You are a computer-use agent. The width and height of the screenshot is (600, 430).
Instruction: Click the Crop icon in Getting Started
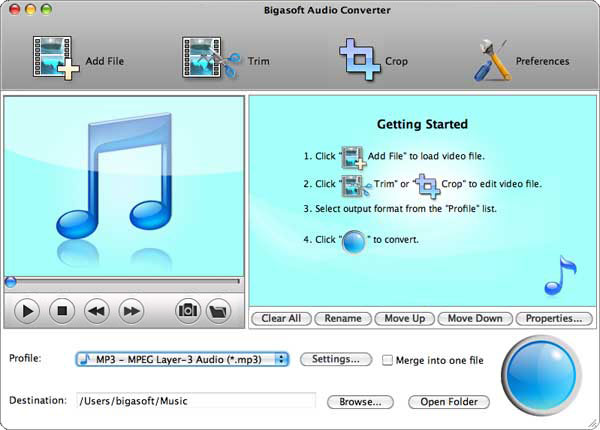click(x=427, y=186)
